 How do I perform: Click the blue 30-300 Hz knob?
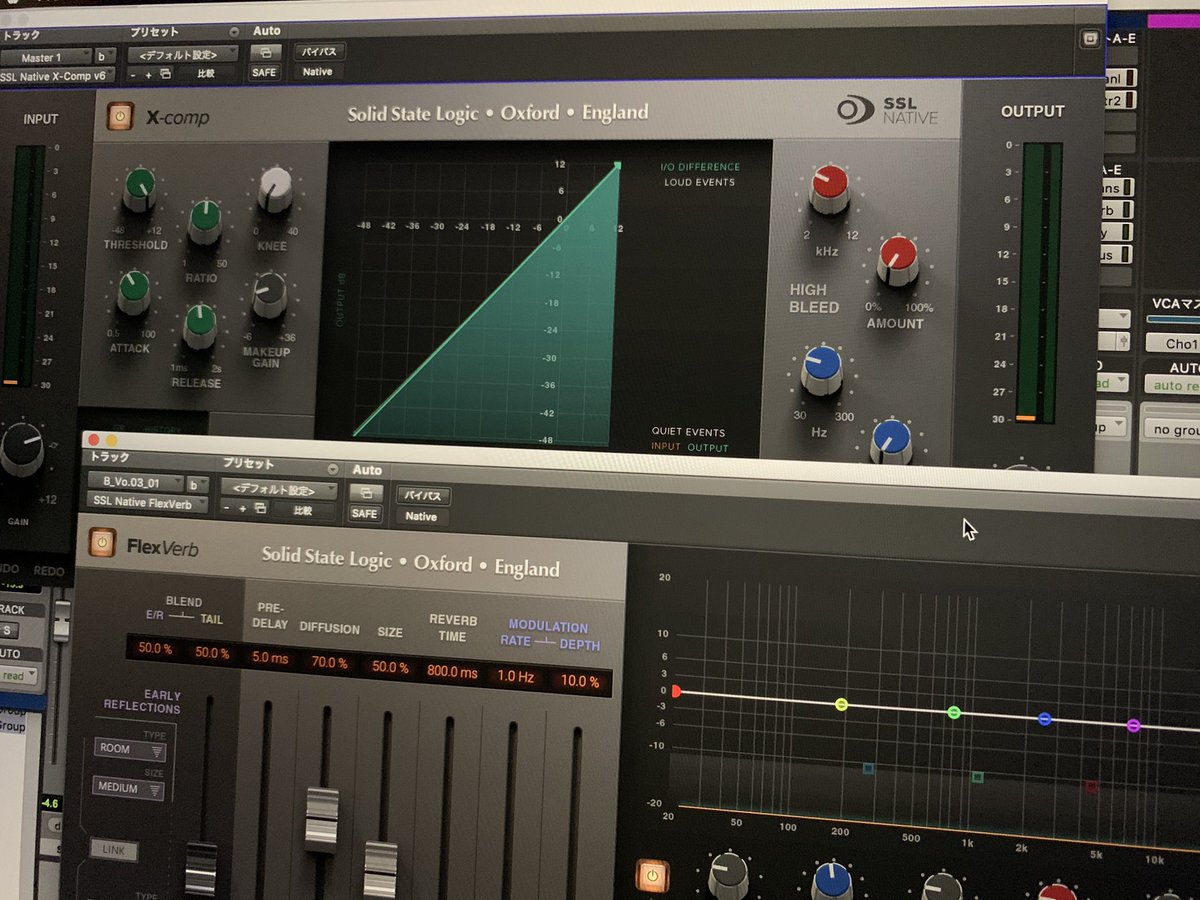pyautogui.click(x=822, y=370)
